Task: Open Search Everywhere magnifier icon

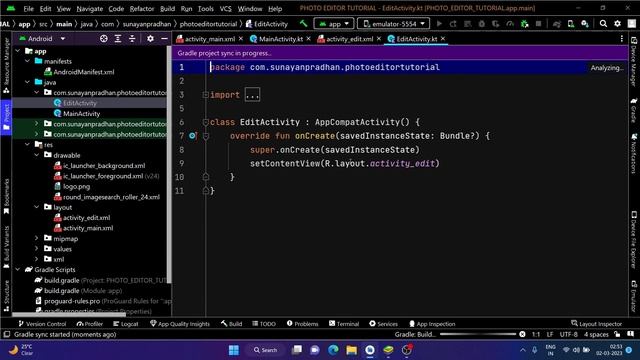Action: 603,24
